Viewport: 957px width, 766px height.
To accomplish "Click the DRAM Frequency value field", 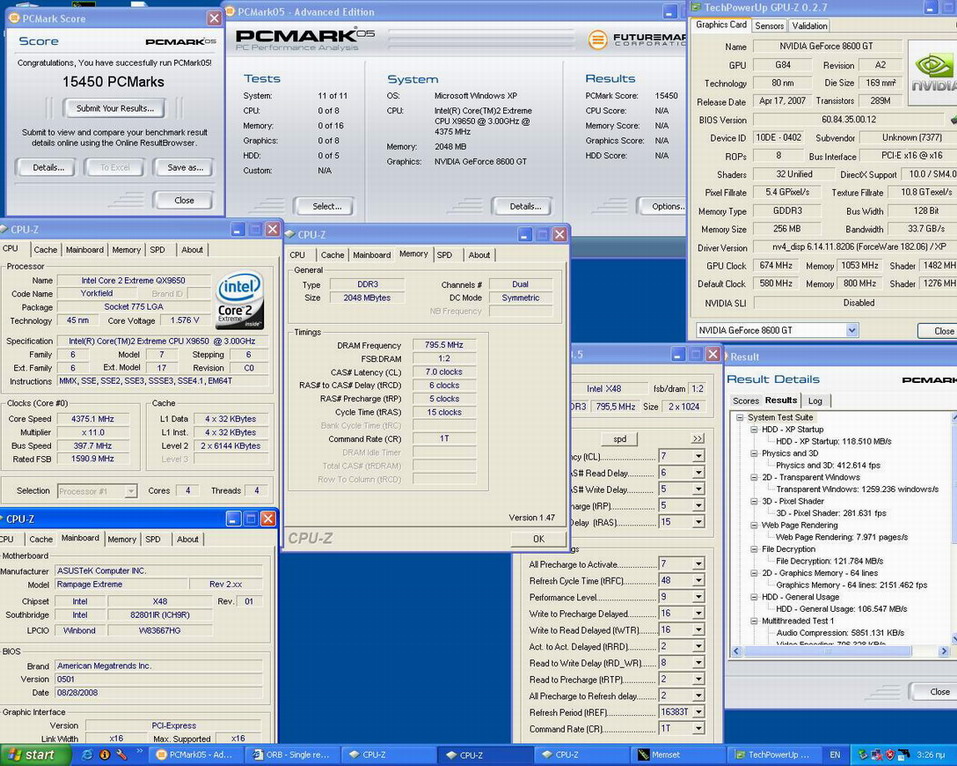I will point(444,345).
